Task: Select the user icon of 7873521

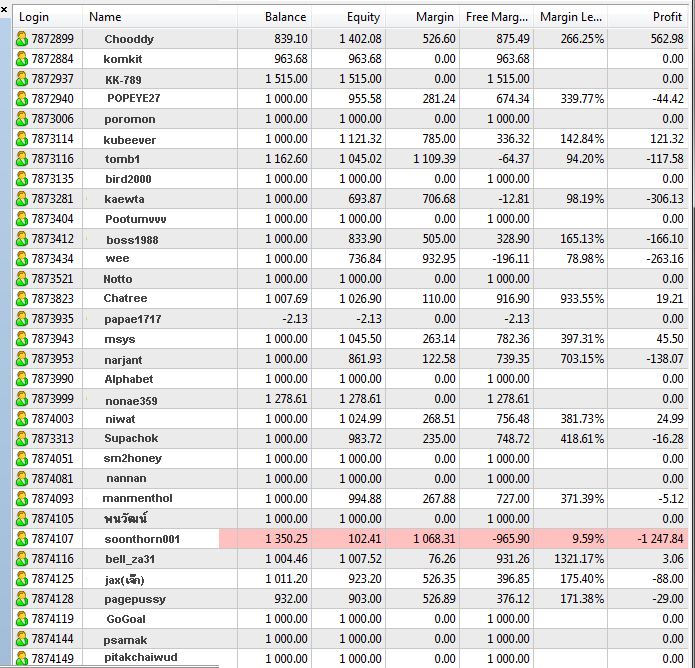Action: 22,279
